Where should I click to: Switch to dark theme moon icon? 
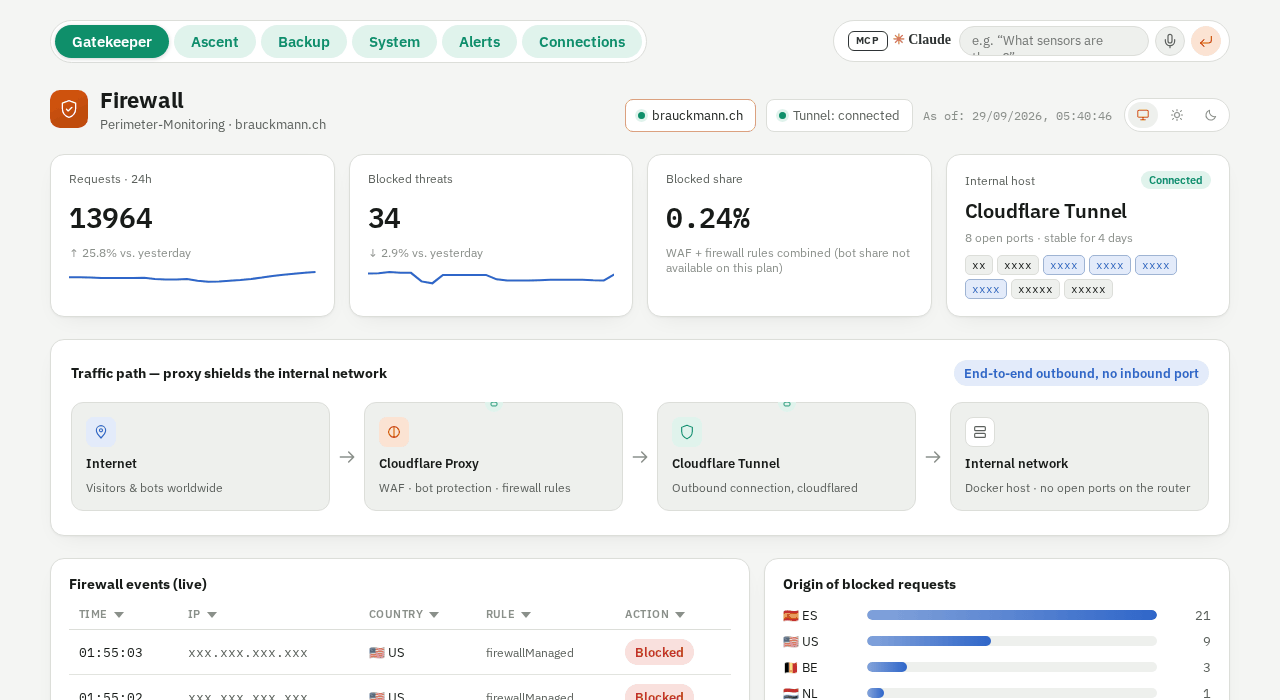[x=1211, y=115]
